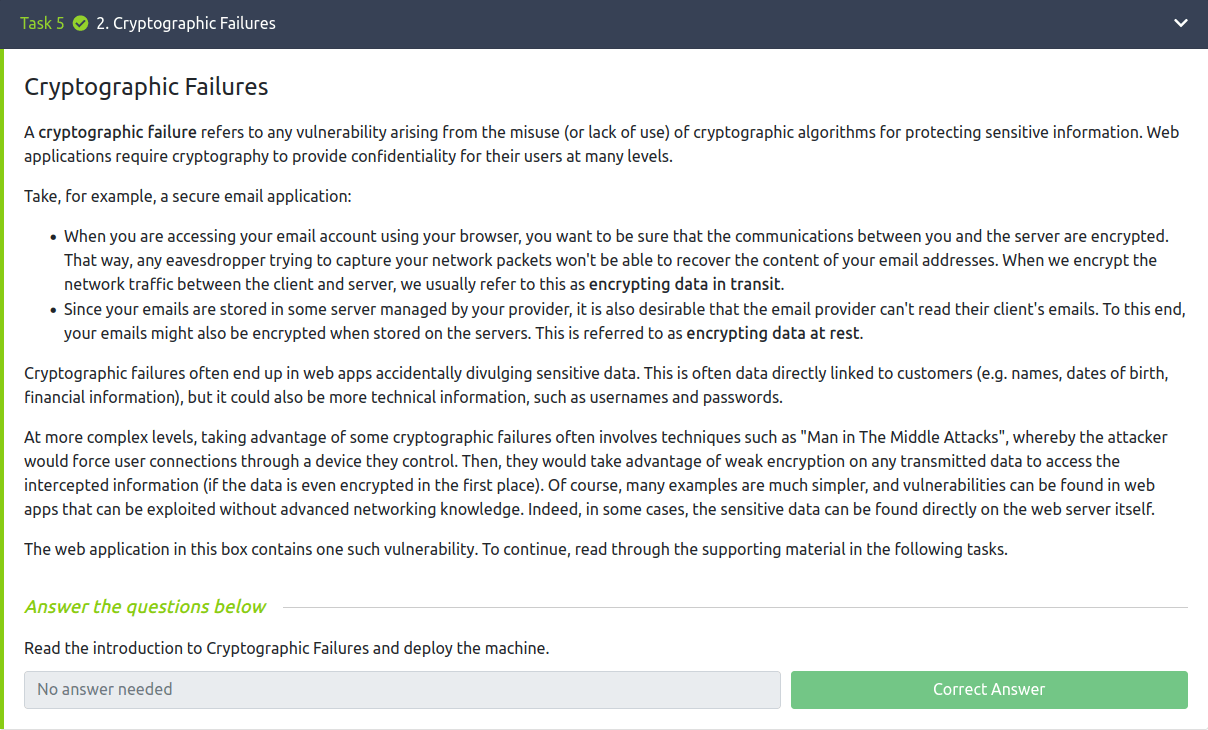Collapse the task using the header chevron

(x=1181, y=23)
